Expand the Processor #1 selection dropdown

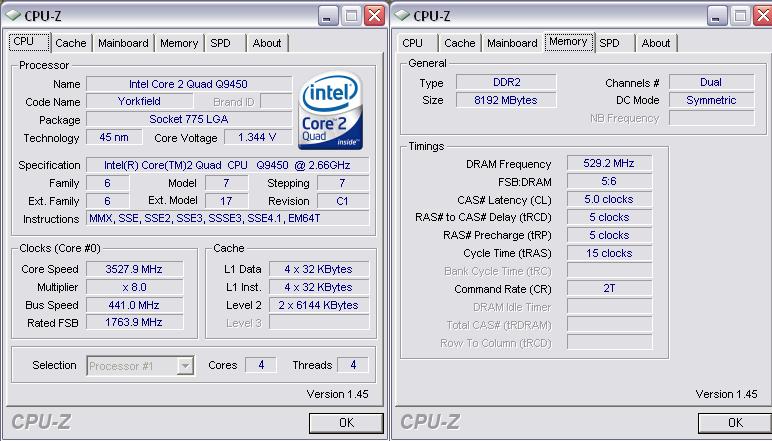[185, 366]
